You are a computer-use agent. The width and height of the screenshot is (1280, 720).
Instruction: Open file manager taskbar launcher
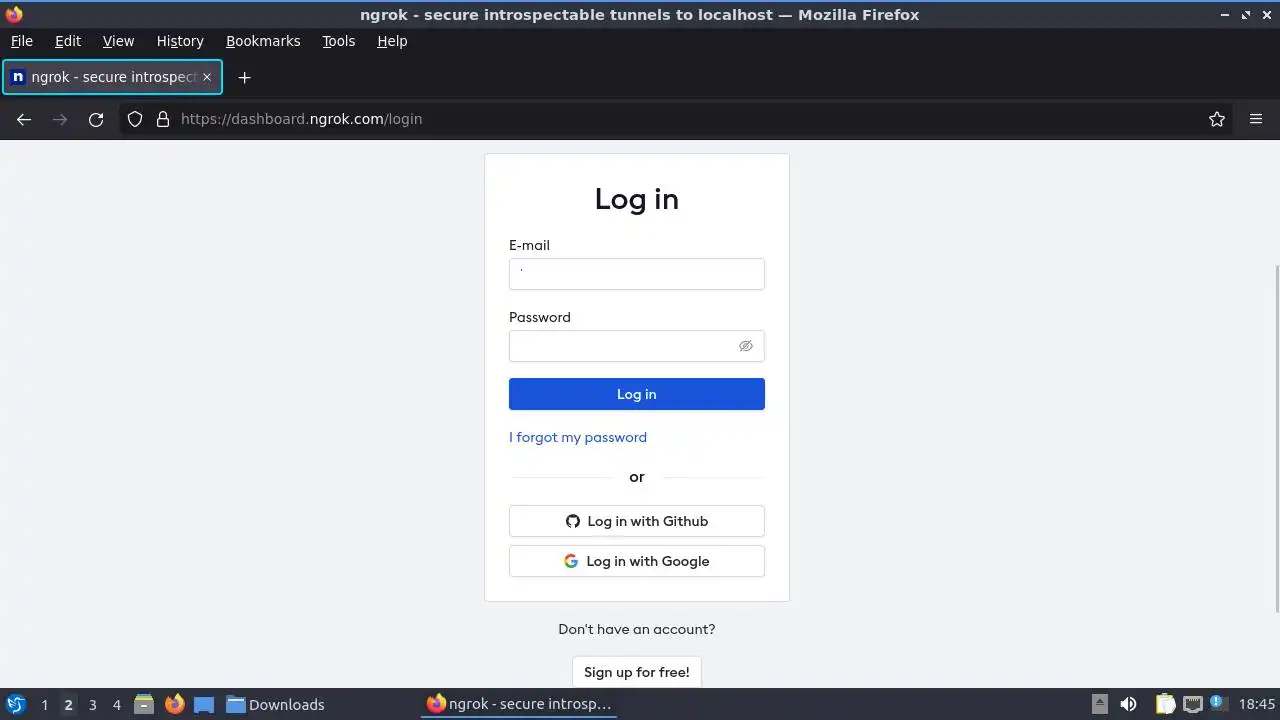(144, 704)
